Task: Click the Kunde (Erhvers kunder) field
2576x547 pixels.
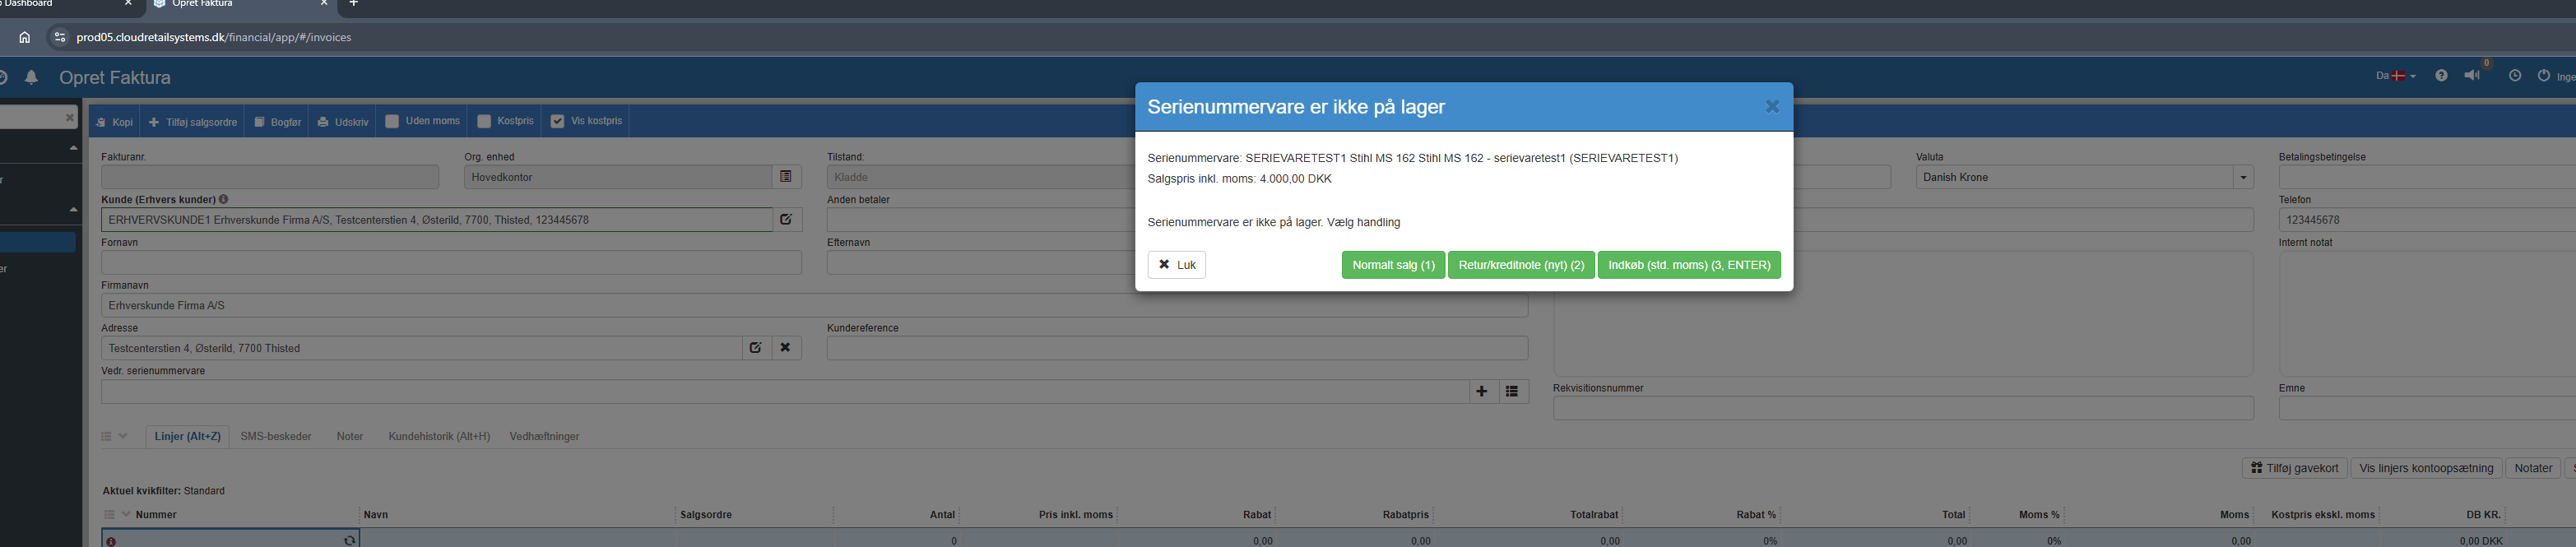Action: point(437,220)
